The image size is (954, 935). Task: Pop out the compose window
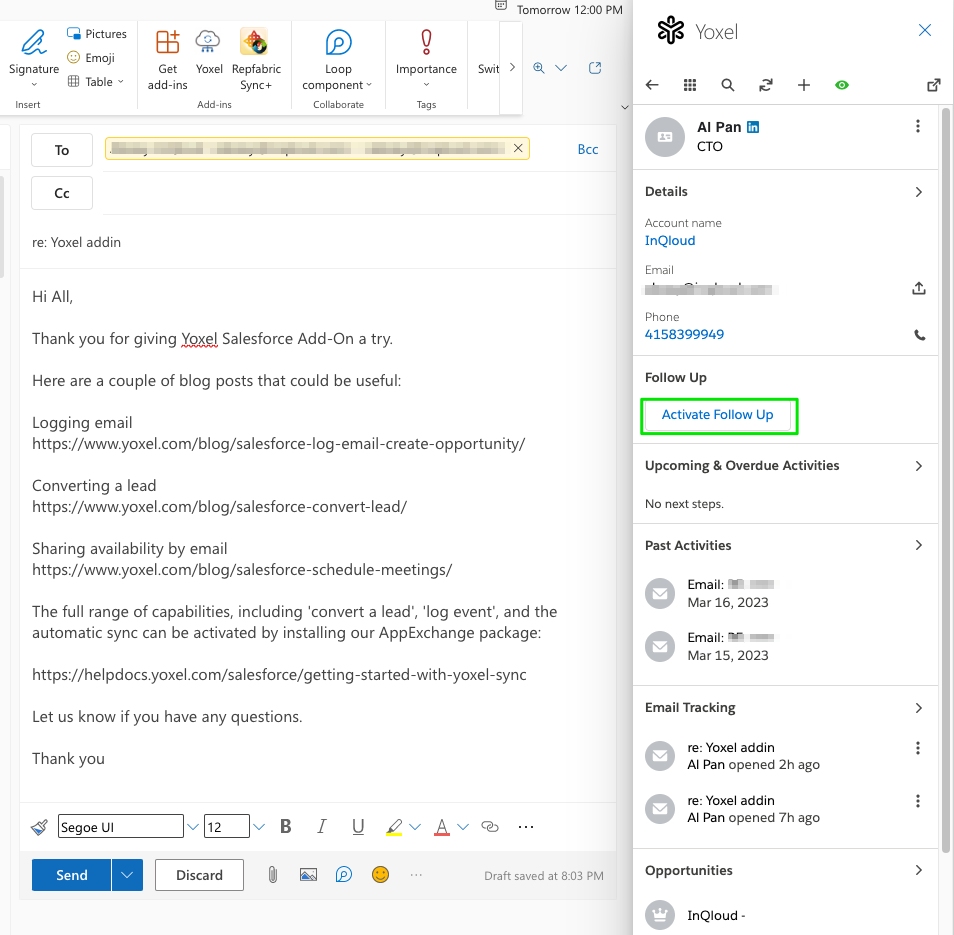(595, 68)
